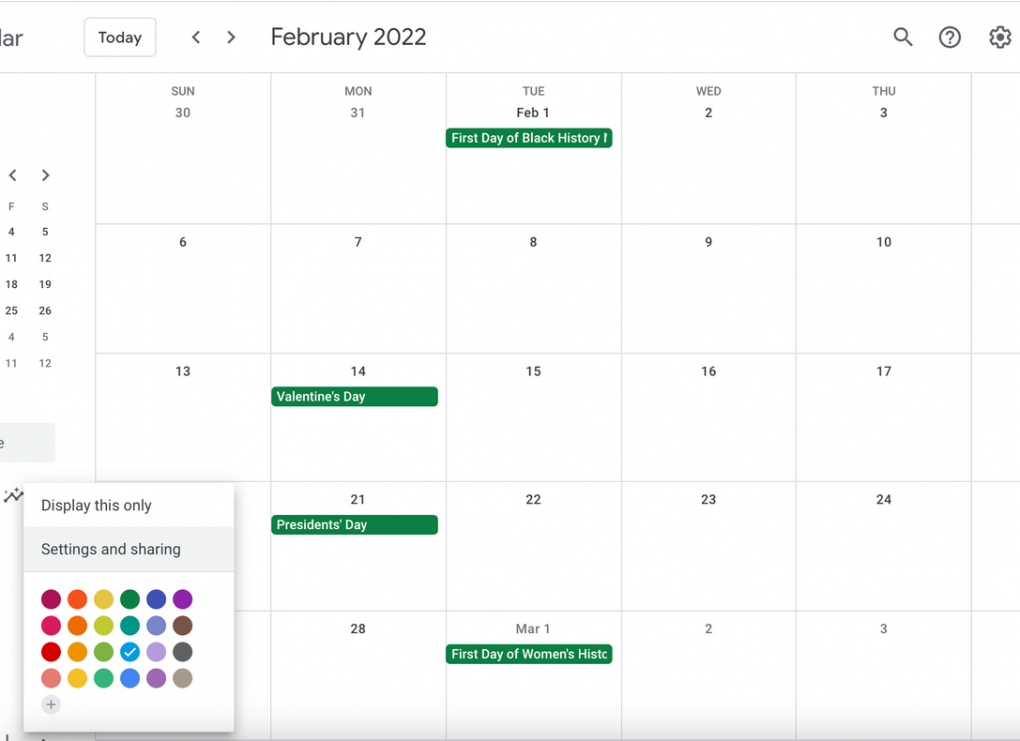
Task: Select date 28 in the month grid
Action: point(358,628)
